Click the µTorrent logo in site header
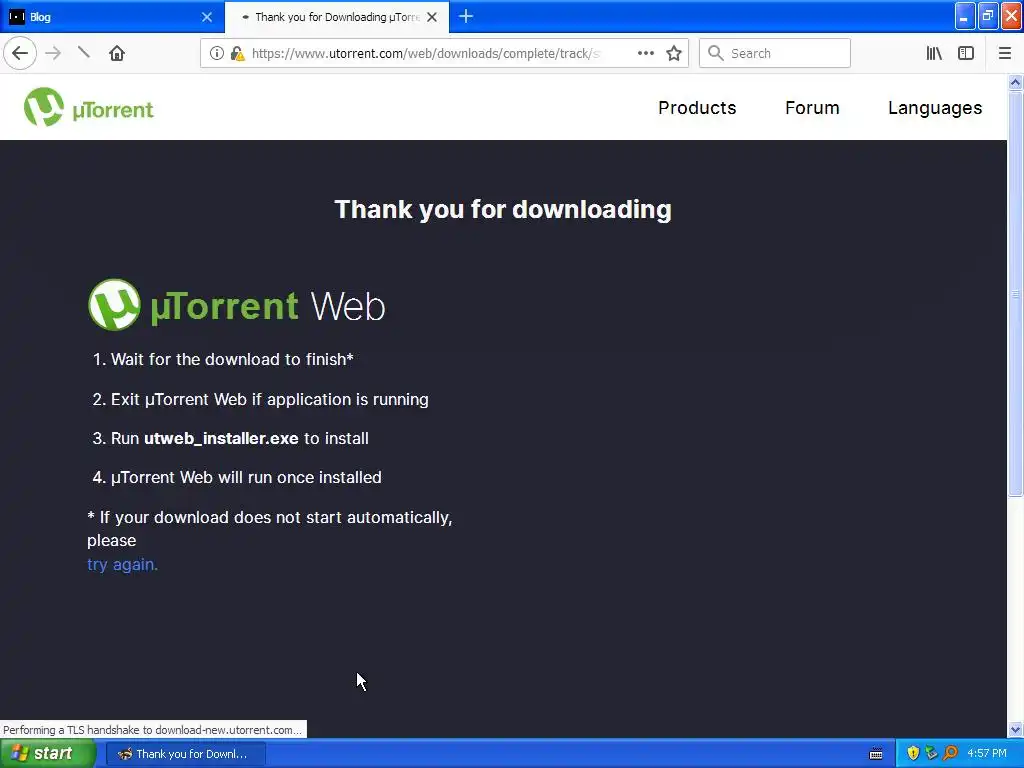 [89, 107]
